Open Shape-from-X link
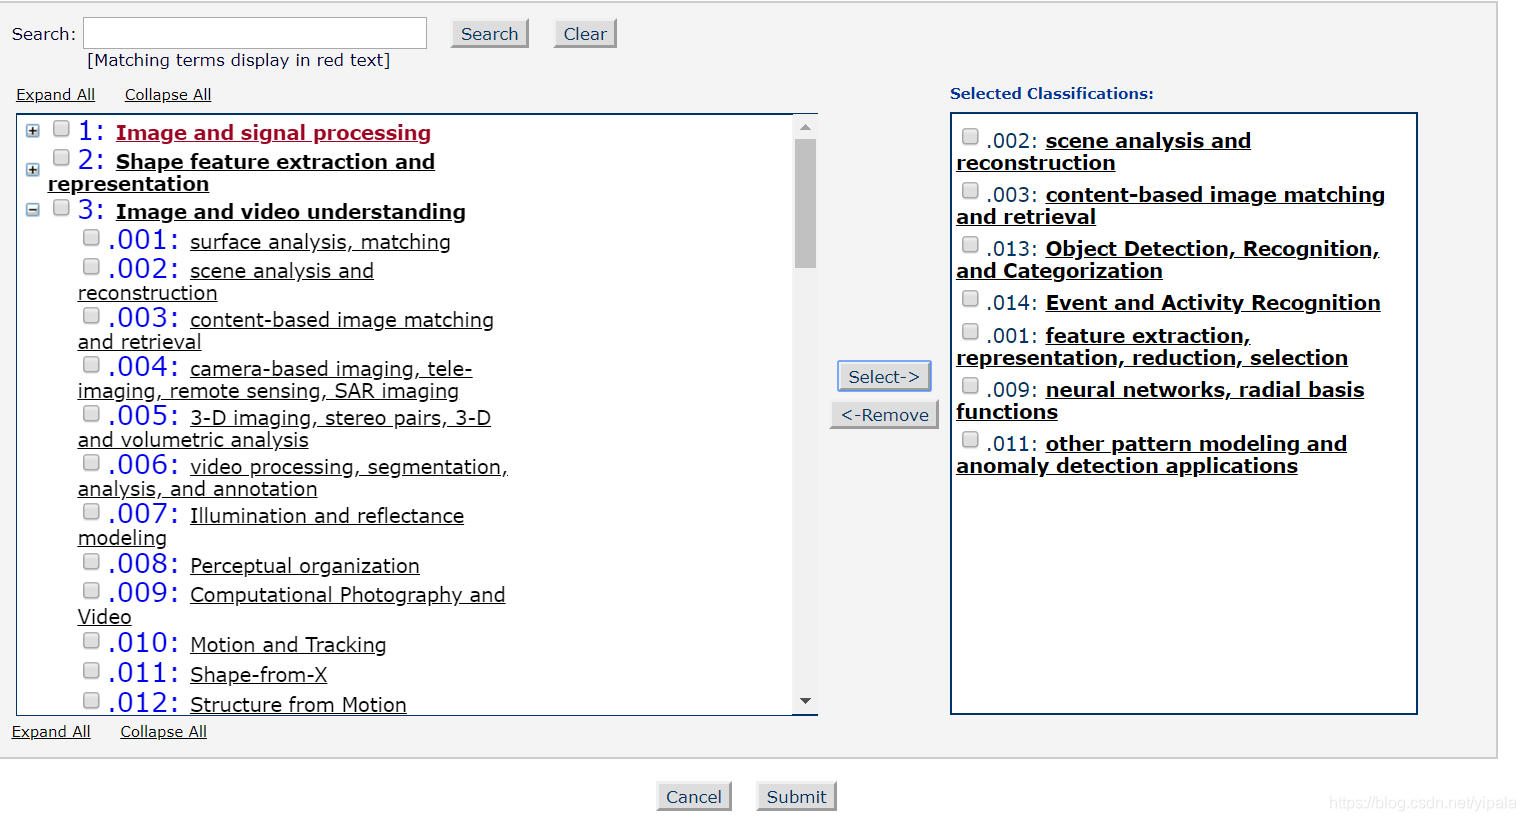Viewport: 1526px width, 821px height. (x=259, y=674)
